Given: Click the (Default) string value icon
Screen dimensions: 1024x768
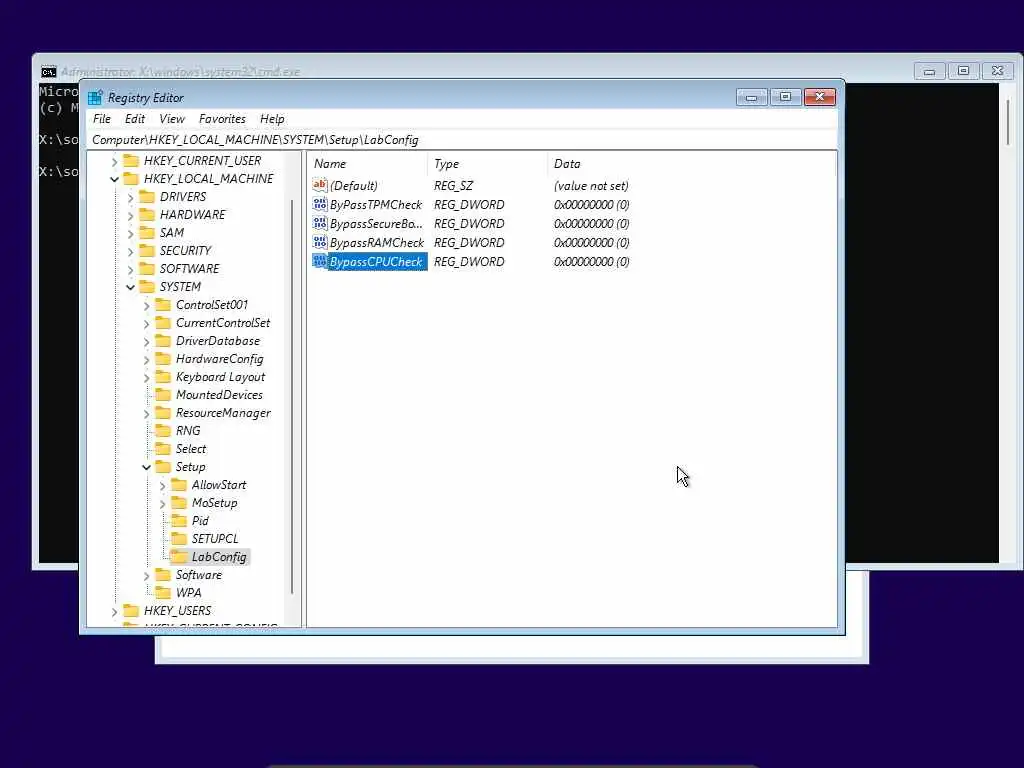Looking at the screenshot, I should [x=320, y=185].
